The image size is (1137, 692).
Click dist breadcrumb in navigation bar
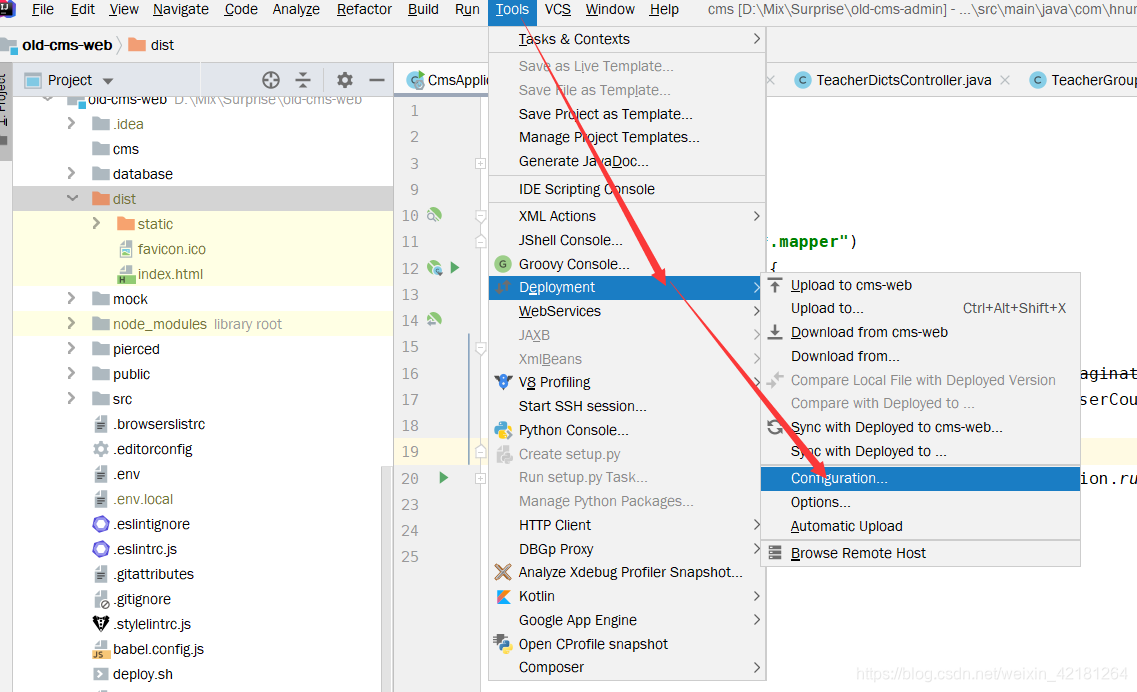[162, 45]
